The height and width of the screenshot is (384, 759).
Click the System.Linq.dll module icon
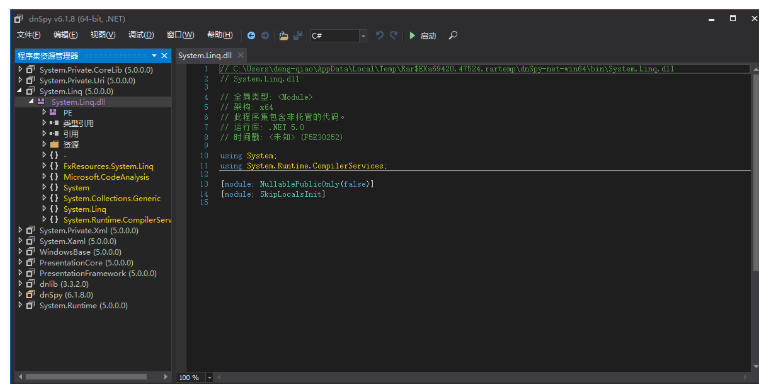pos(42,102)
